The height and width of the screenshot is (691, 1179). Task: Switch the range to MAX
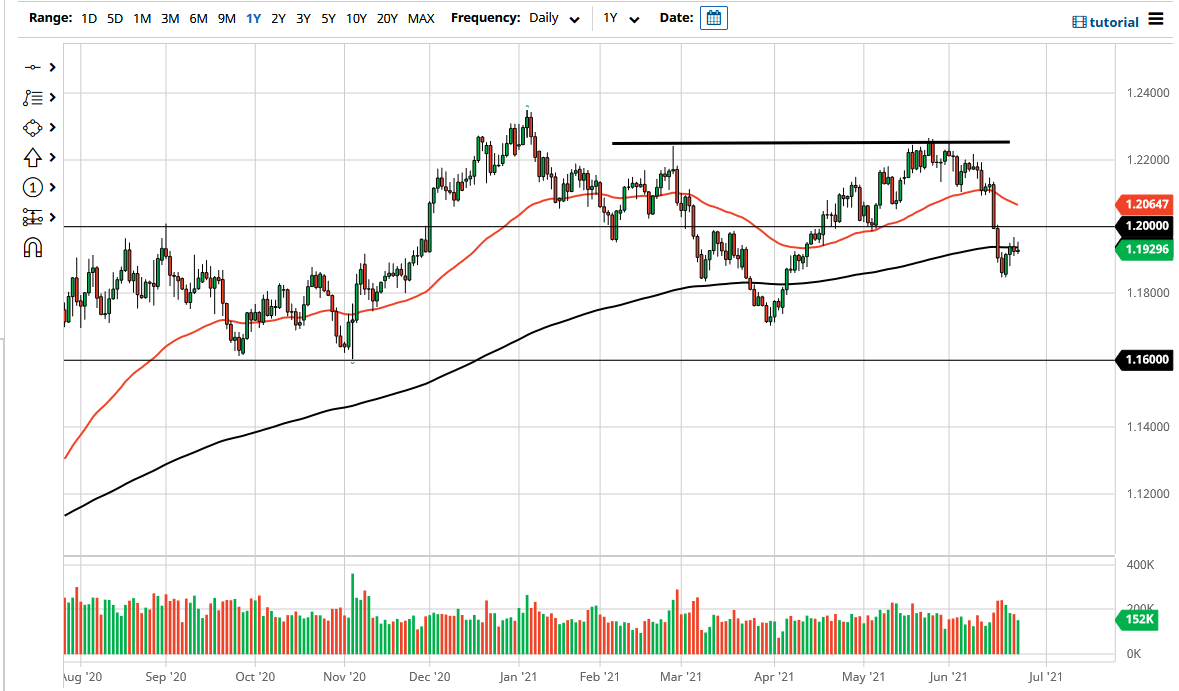[x=421, y=18]
